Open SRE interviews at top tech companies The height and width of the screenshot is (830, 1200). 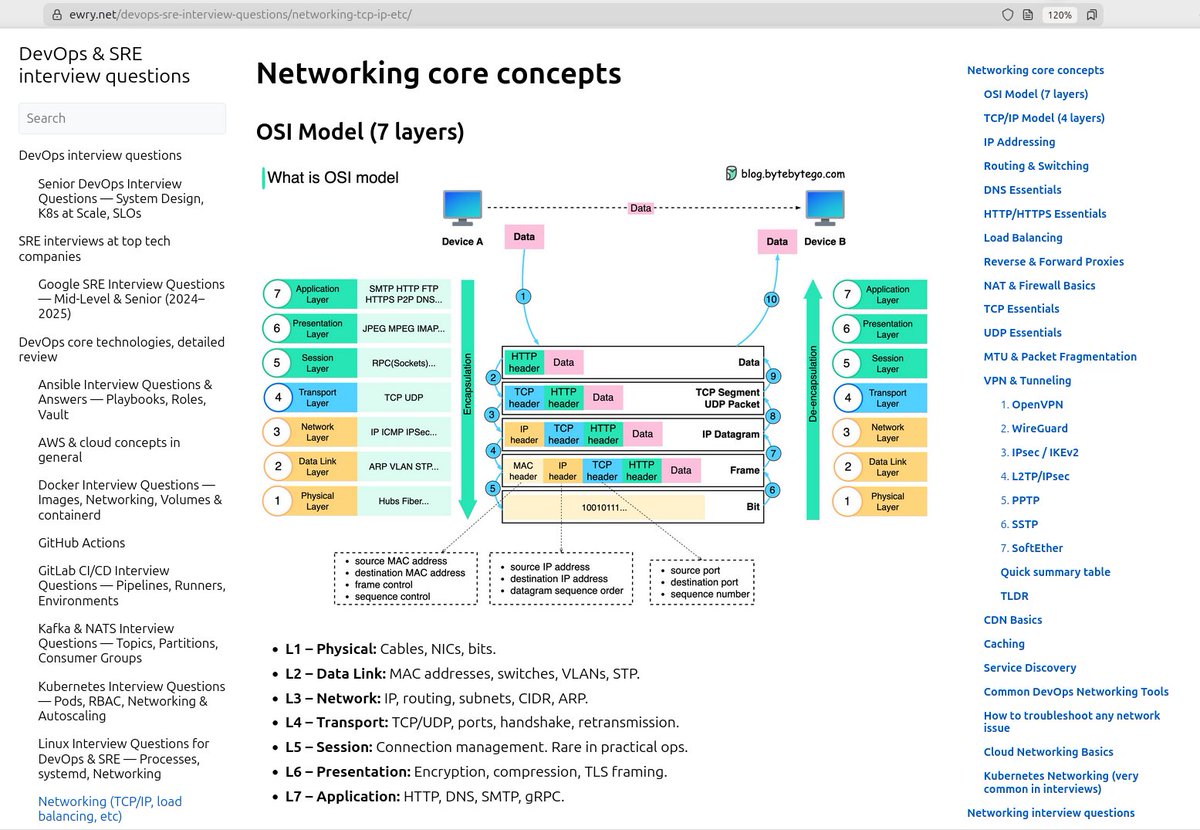point(94,248)
